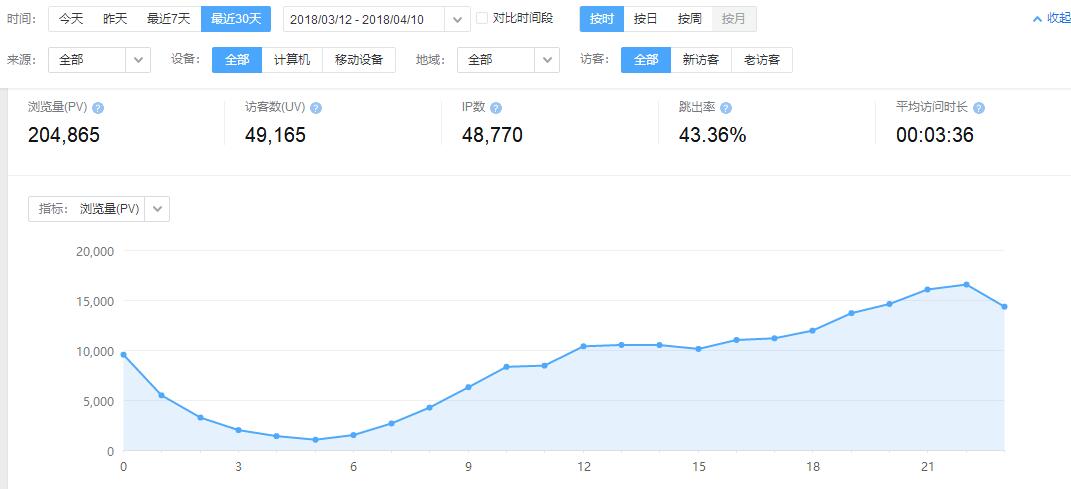Viewport: 1071px width, 489px height.
Task: Select 最近30天 time range
Action: [x=236, y=19]
